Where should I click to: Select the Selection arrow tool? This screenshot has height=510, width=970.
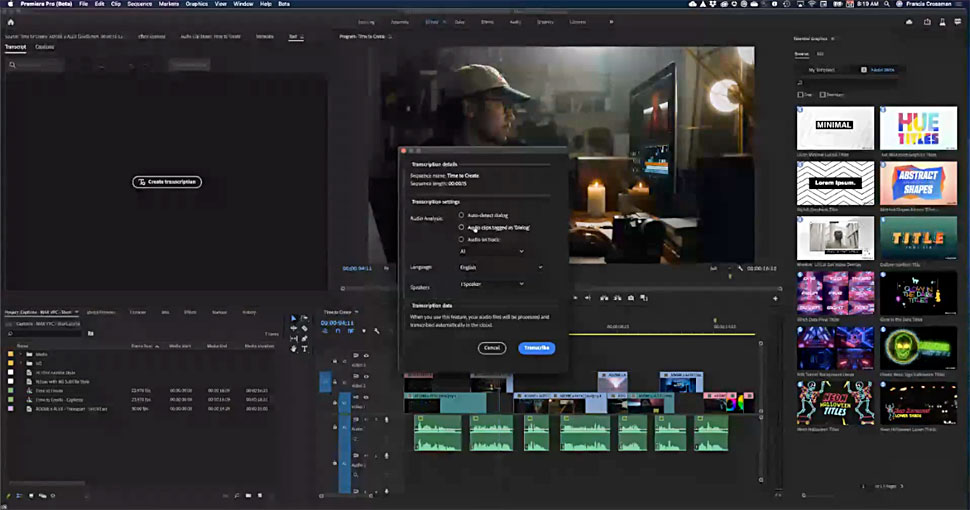[x=294, y=318]
